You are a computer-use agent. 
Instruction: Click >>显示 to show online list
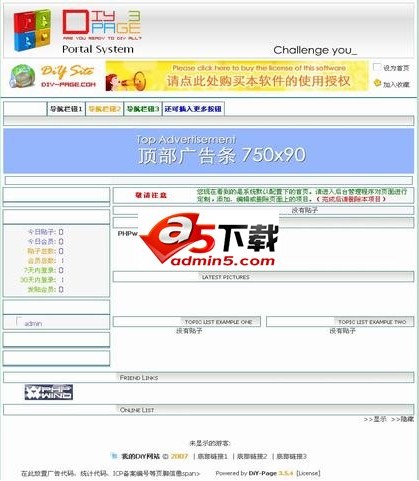tap(375, 419)
